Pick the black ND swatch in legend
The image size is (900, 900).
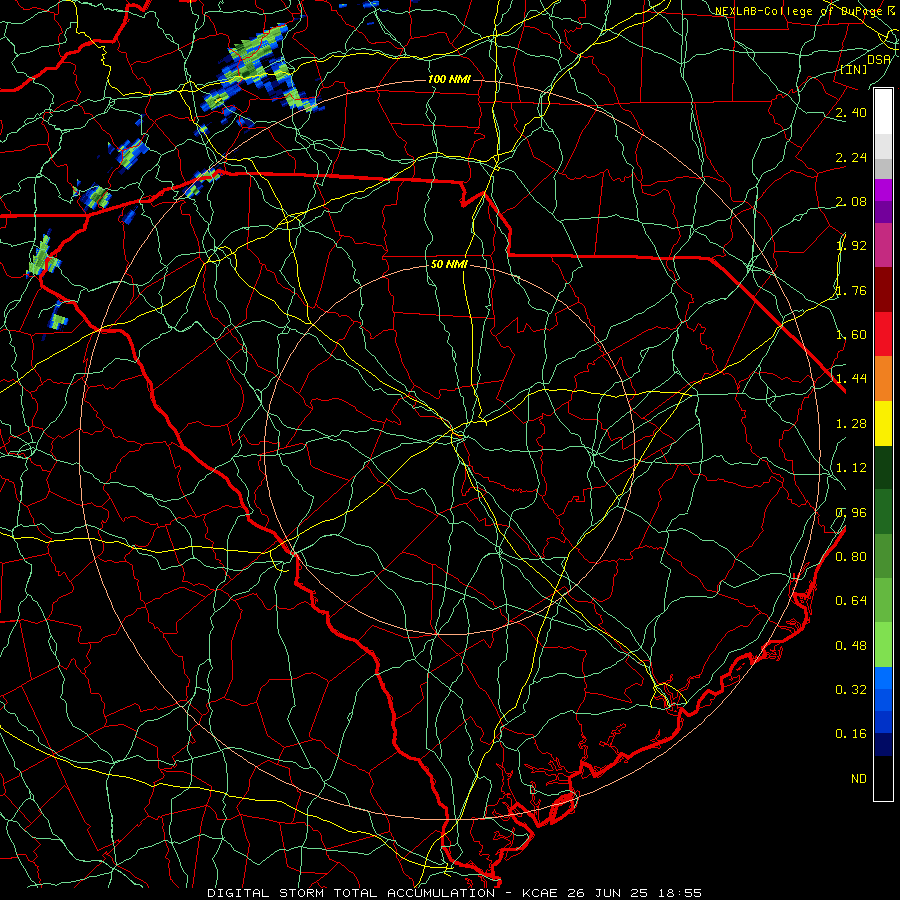point(883,778)
